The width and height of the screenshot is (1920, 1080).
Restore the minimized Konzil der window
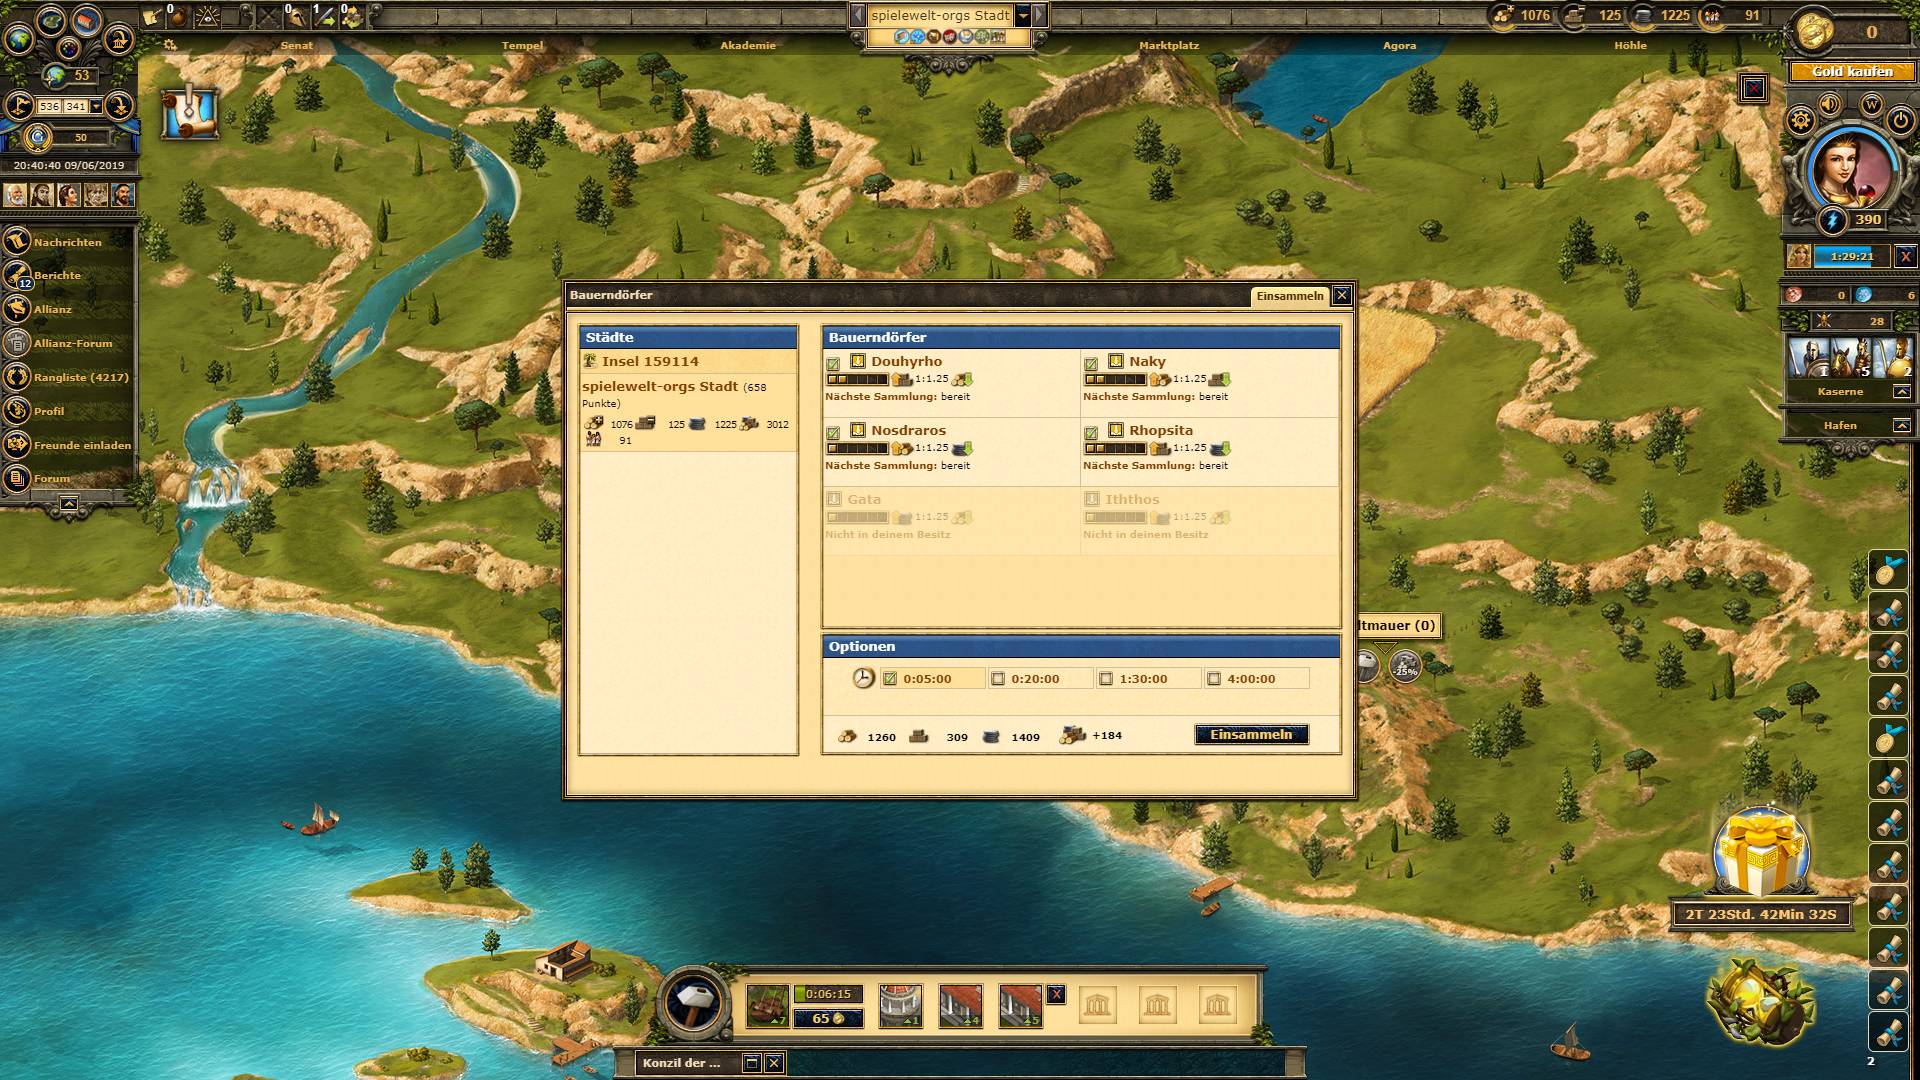pos(750,1062)
